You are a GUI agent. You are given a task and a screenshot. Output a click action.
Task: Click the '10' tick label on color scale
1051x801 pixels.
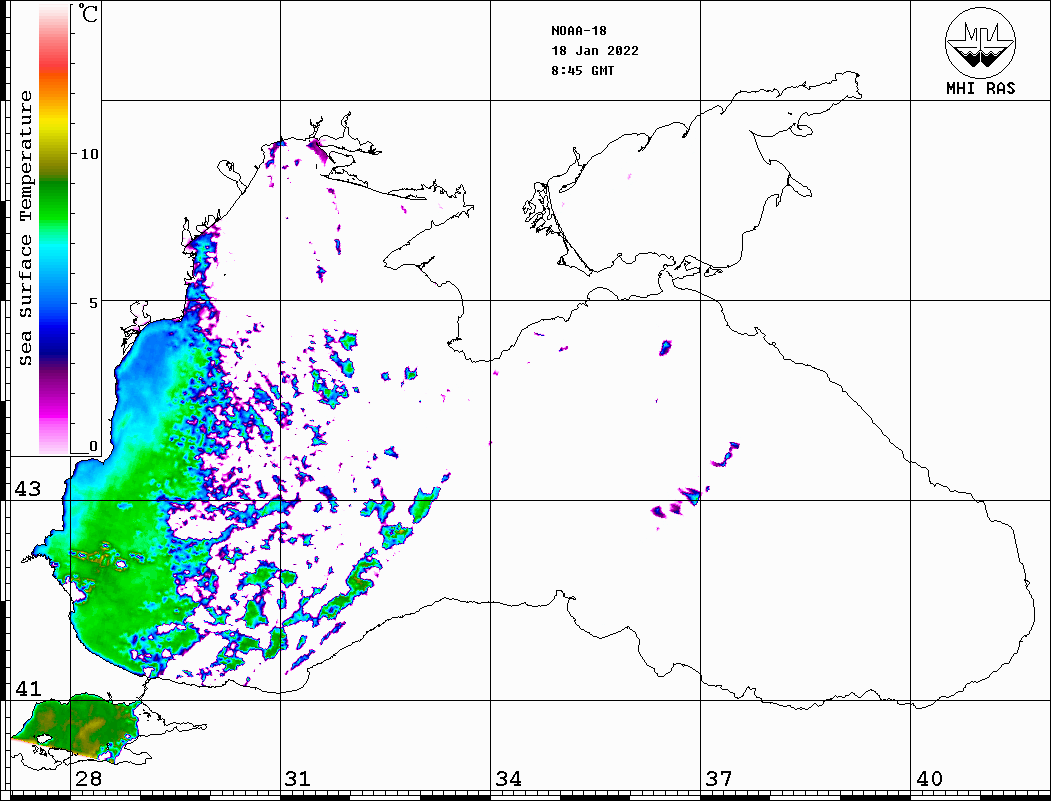coord(89,154)
